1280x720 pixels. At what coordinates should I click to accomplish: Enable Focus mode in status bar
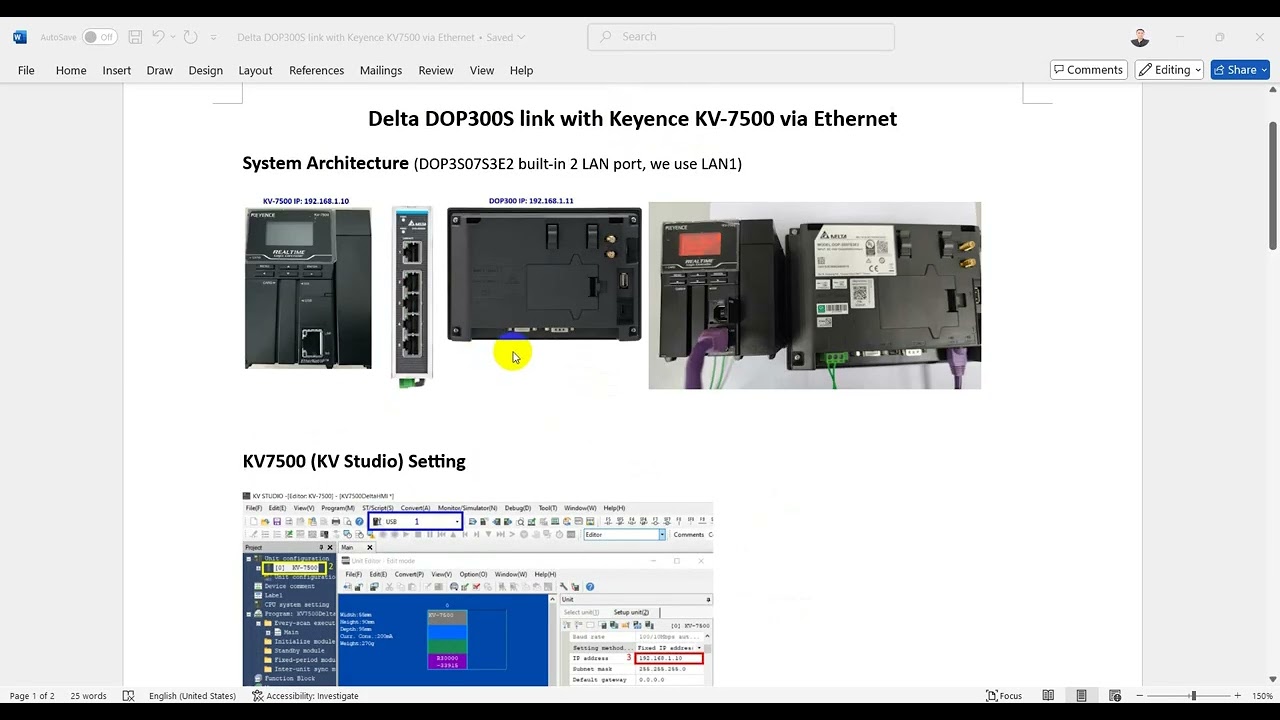point(1004,696)
